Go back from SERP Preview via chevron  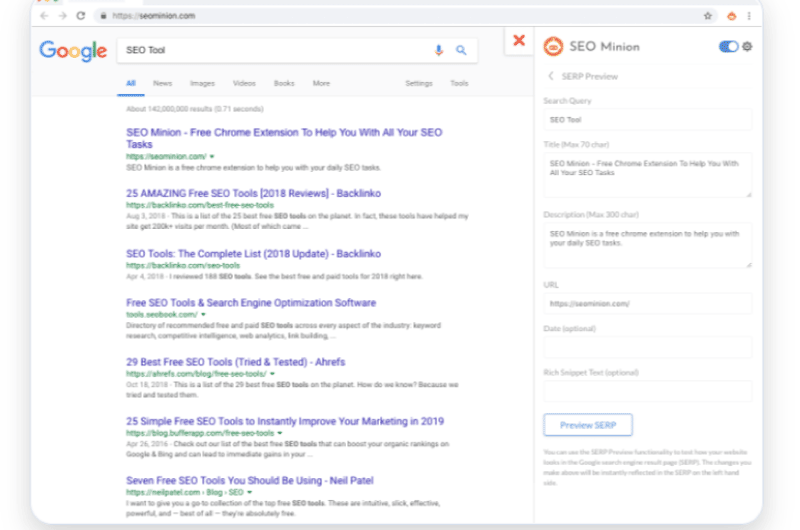coord(551,76)
